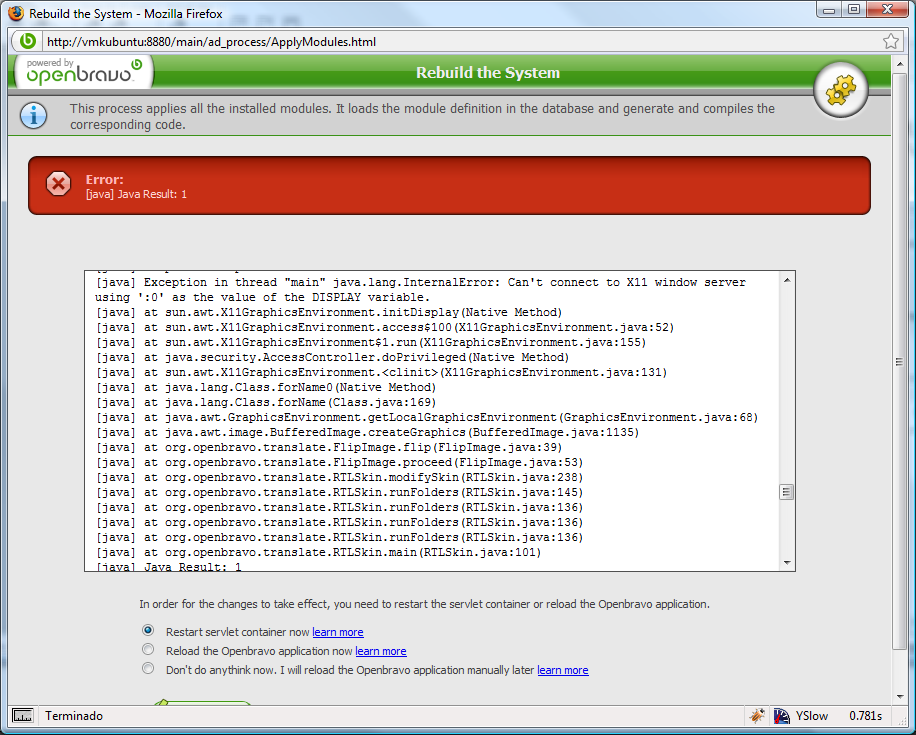
Task: Click the Openbravo site favicon in URL bar
Action: point(27,42)
